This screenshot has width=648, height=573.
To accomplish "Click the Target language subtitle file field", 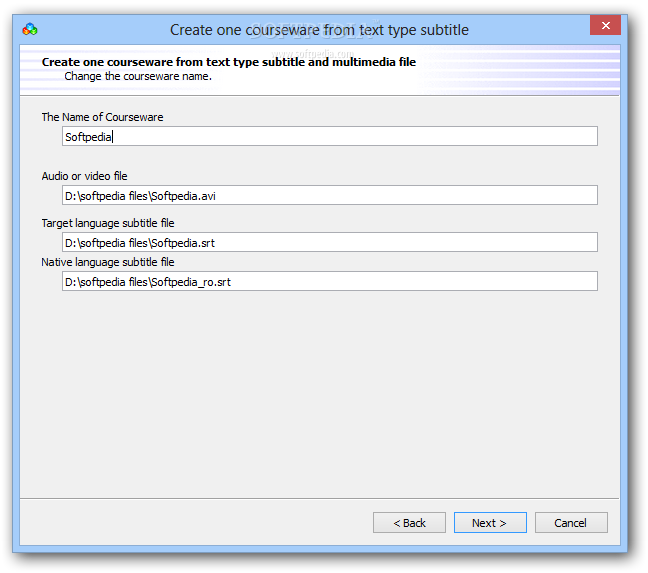I will coord(329,242).
